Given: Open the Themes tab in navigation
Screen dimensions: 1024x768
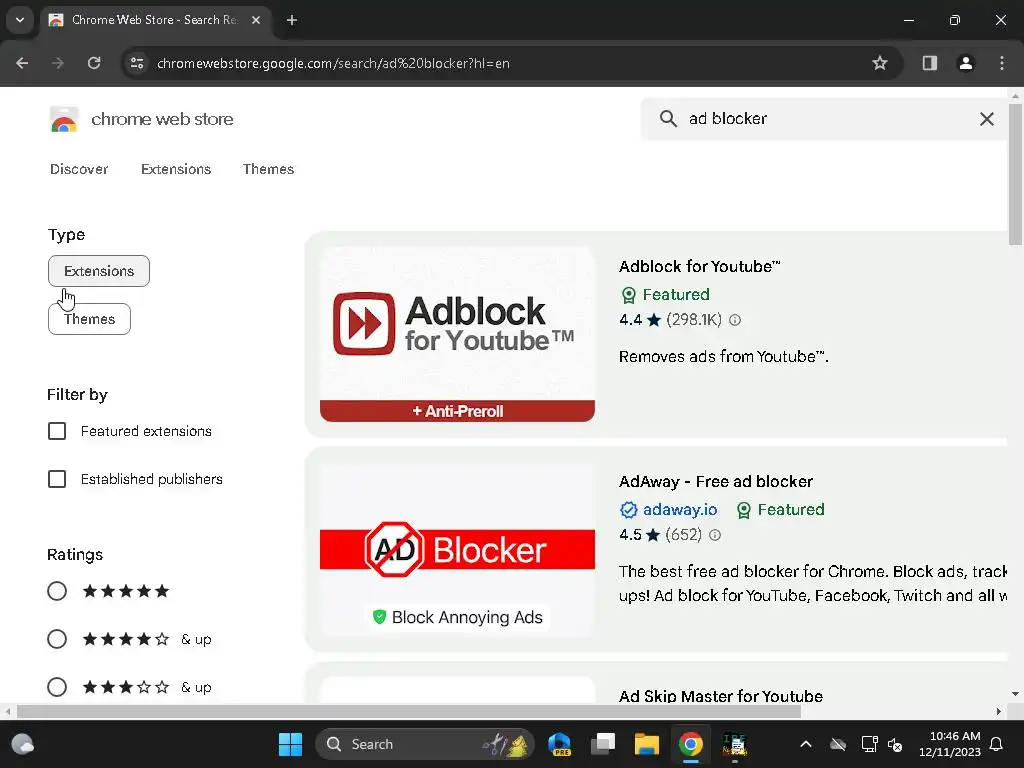Looking at the screenshot, I should point(268,169).
